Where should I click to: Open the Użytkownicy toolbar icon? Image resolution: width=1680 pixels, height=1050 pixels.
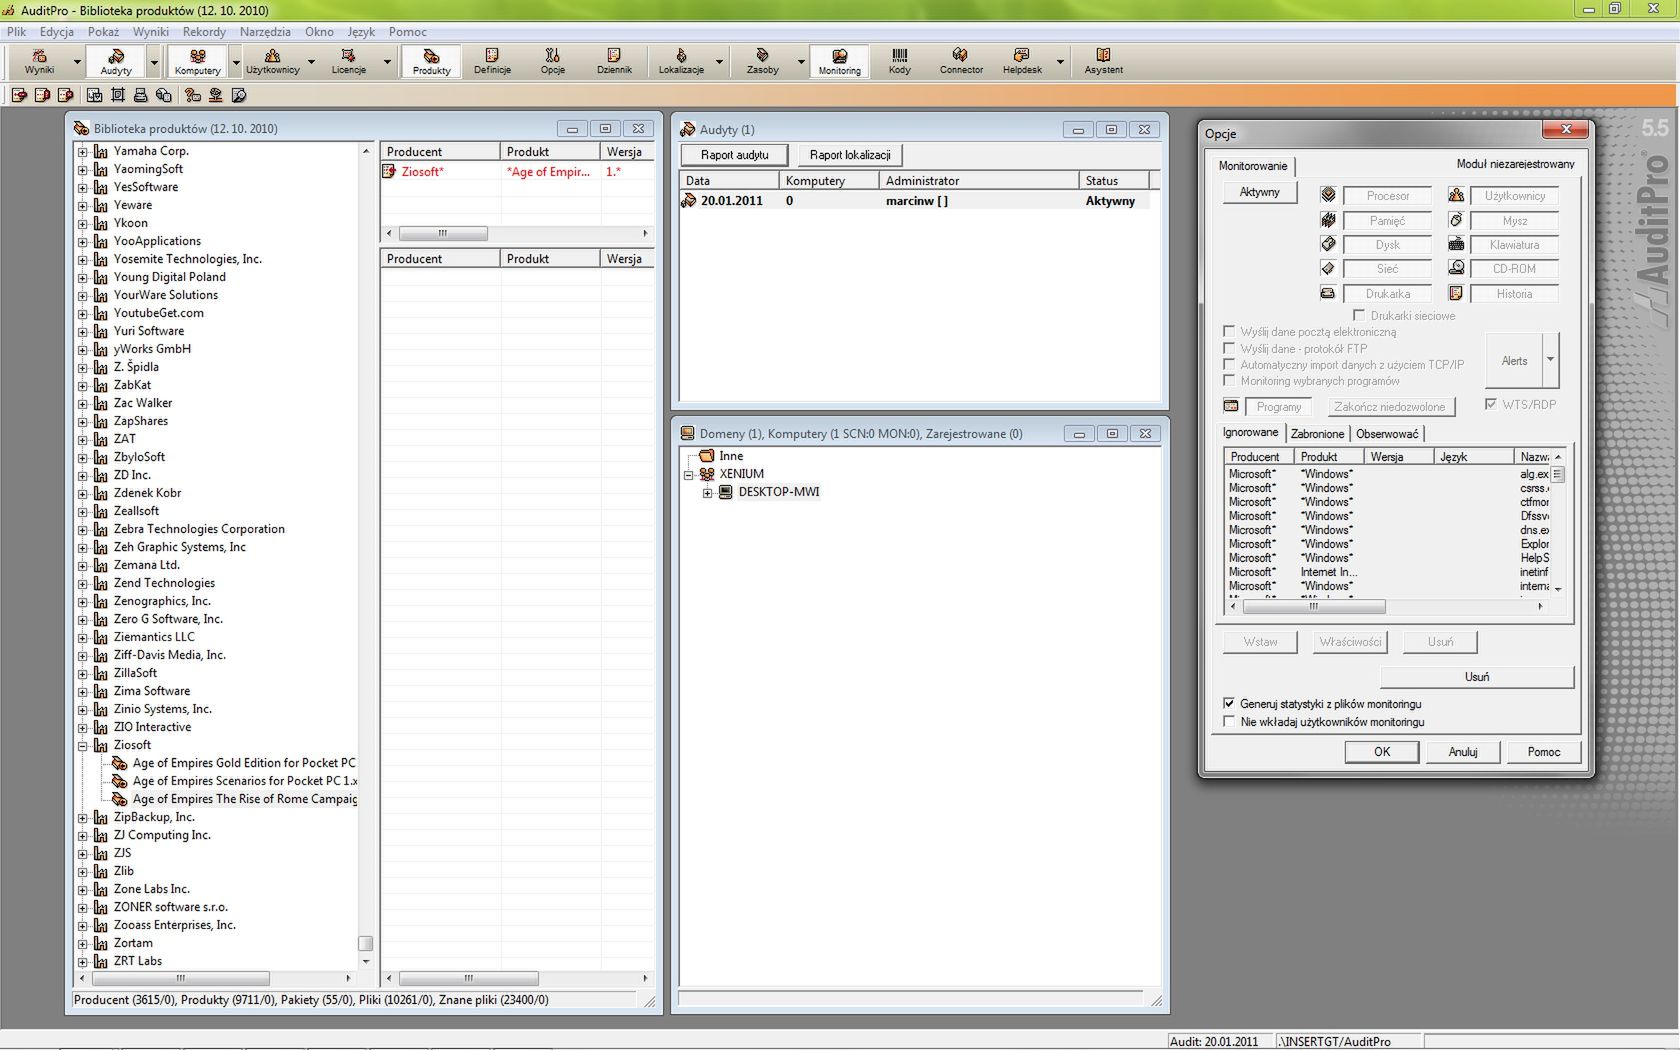pyautogui.click(x=272, y=61)
